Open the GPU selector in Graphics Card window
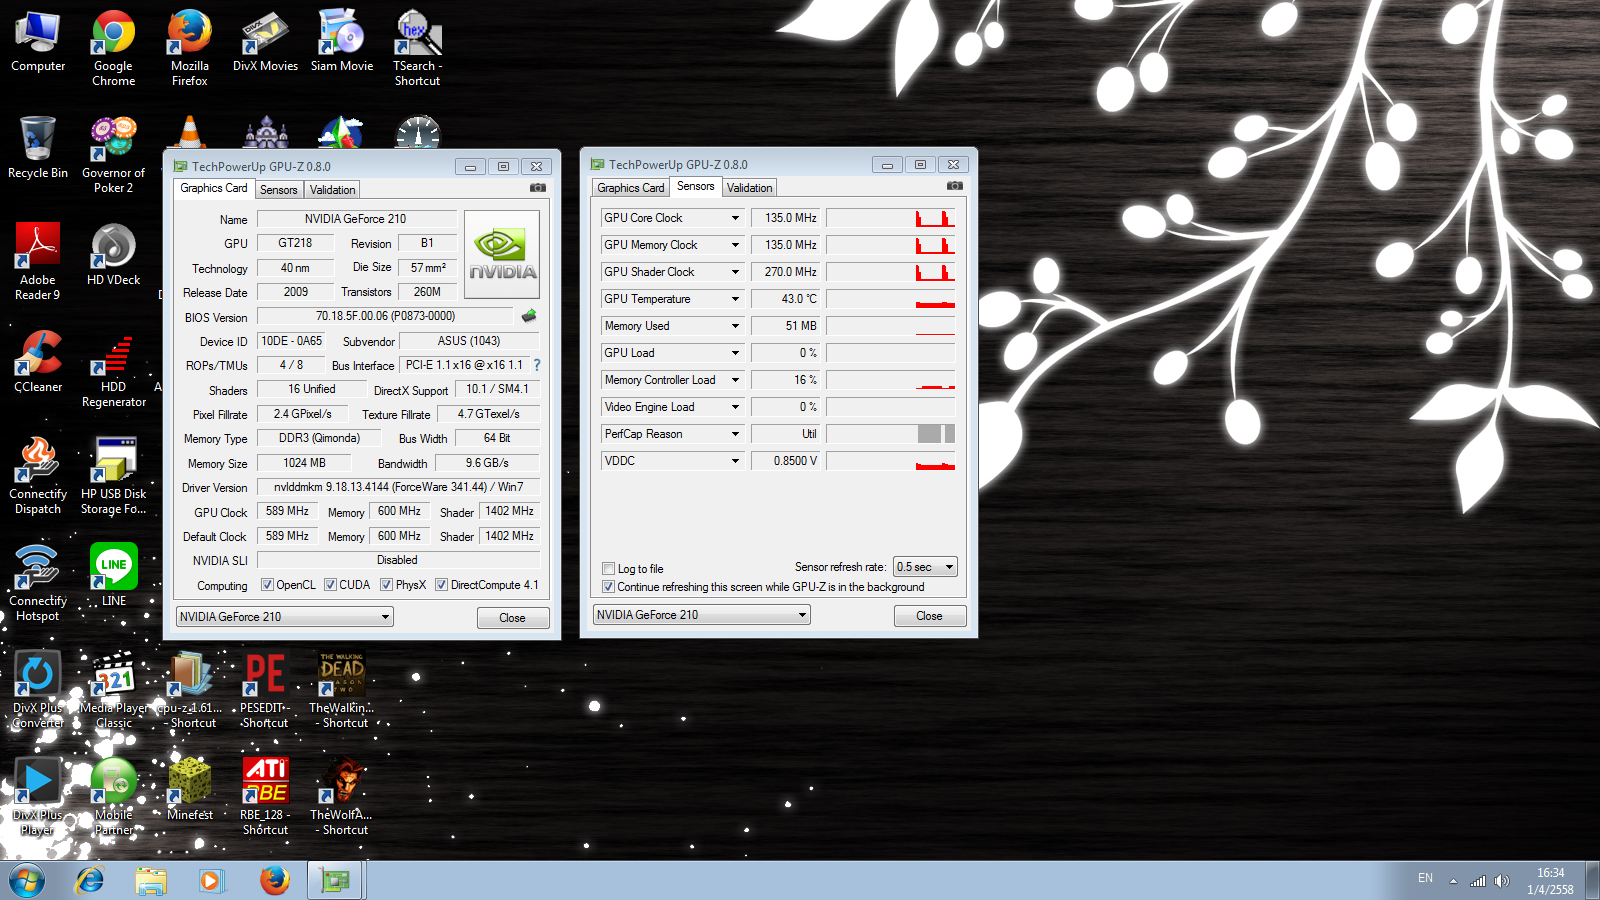Image resolution: width=1600 pixels, height=900 pixels. point(285,617)
